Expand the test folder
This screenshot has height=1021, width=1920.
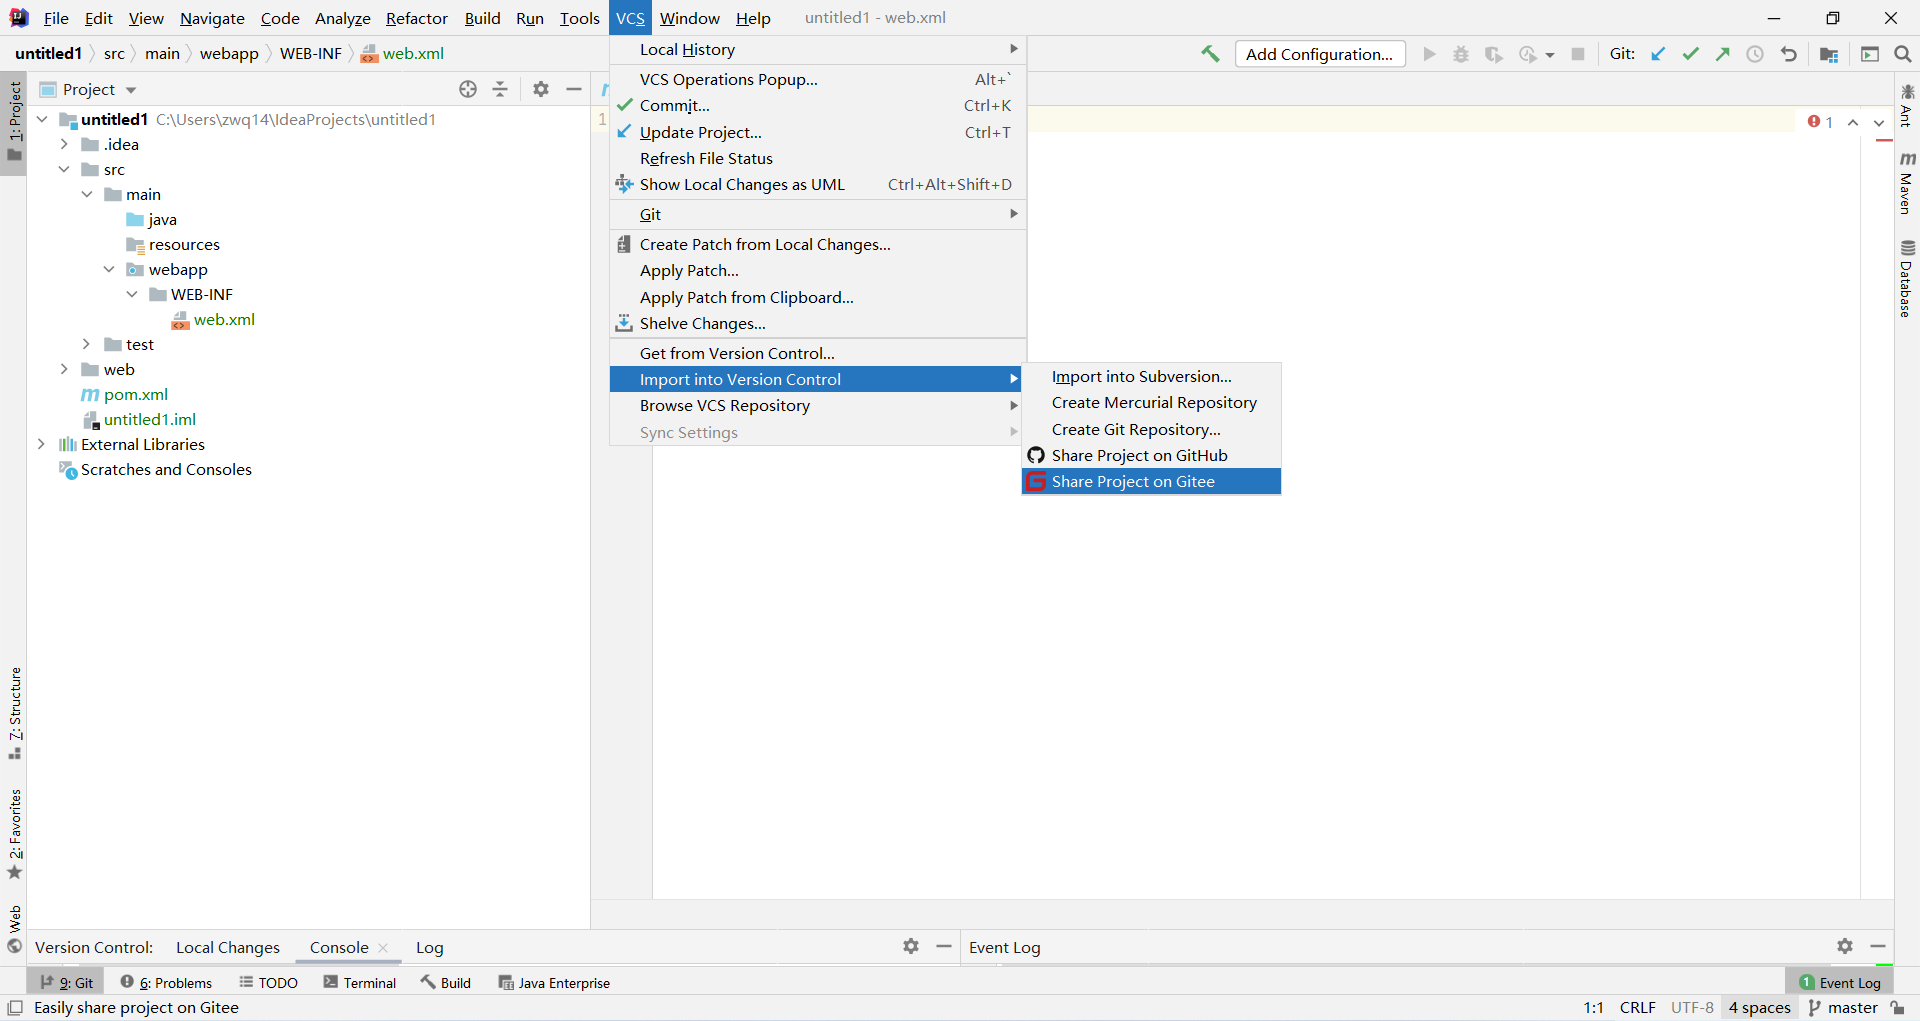tap(87, 344)
